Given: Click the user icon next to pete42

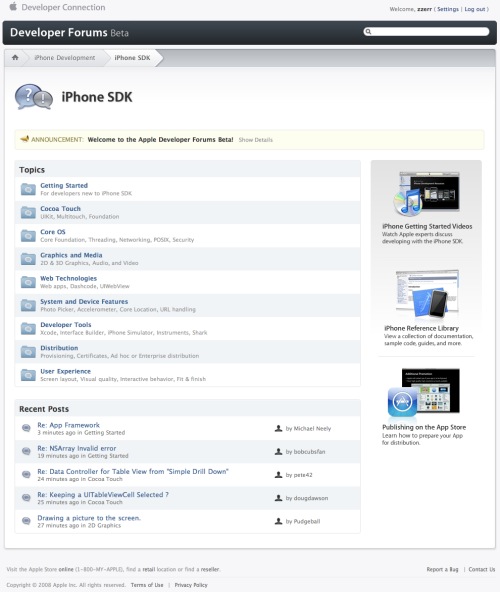Looking at the screenshot, I should point(278,475).
